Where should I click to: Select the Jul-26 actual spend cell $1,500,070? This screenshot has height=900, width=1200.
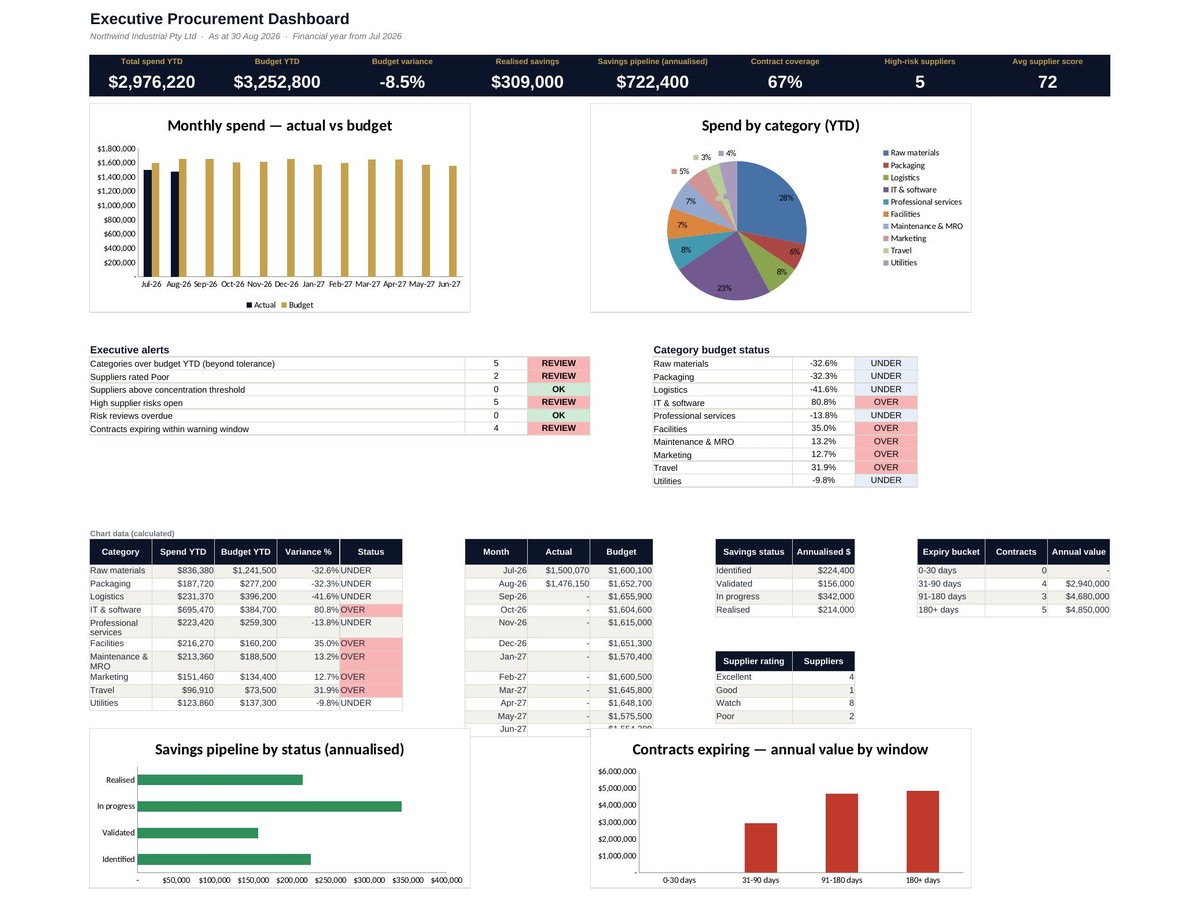(x=559, y=571)
